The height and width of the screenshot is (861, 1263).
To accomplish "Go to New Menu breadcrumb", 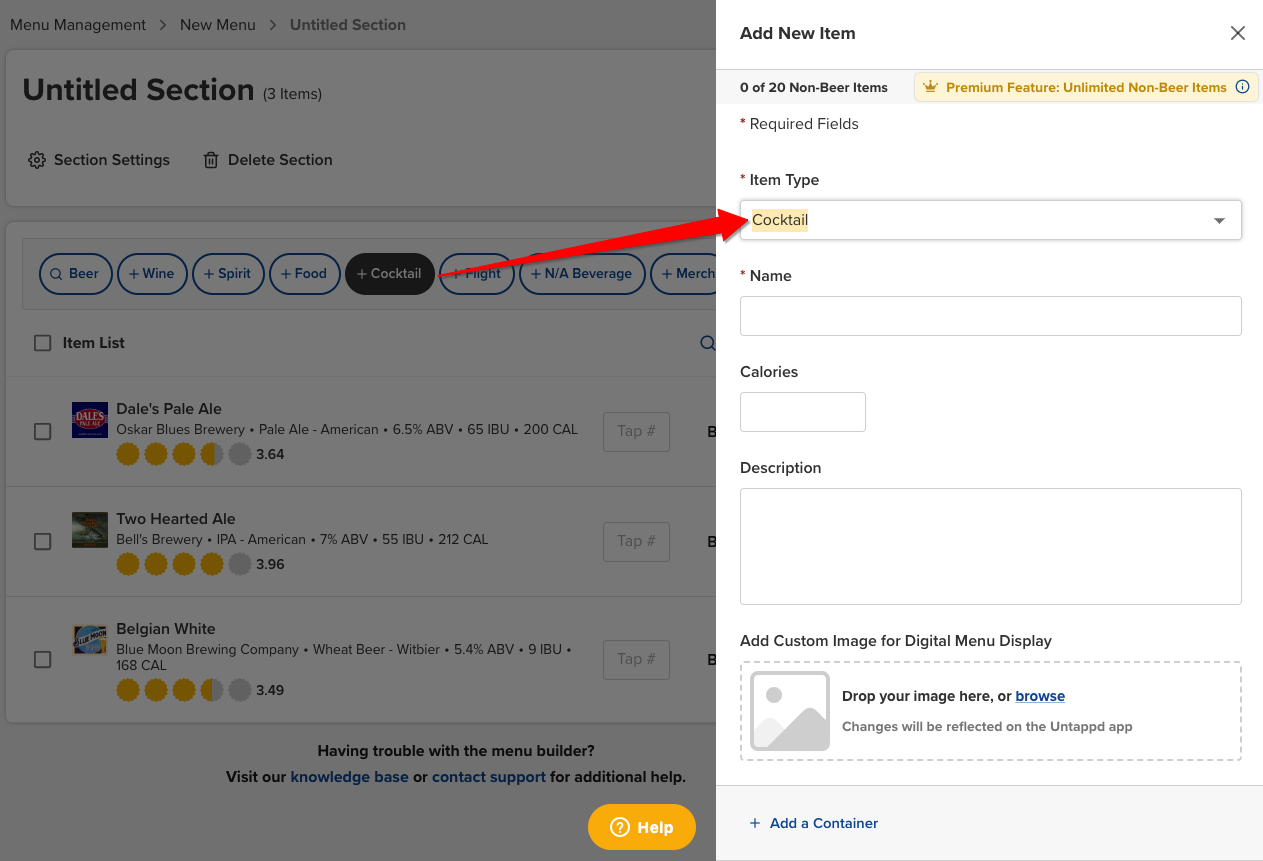I will [218, 25].
